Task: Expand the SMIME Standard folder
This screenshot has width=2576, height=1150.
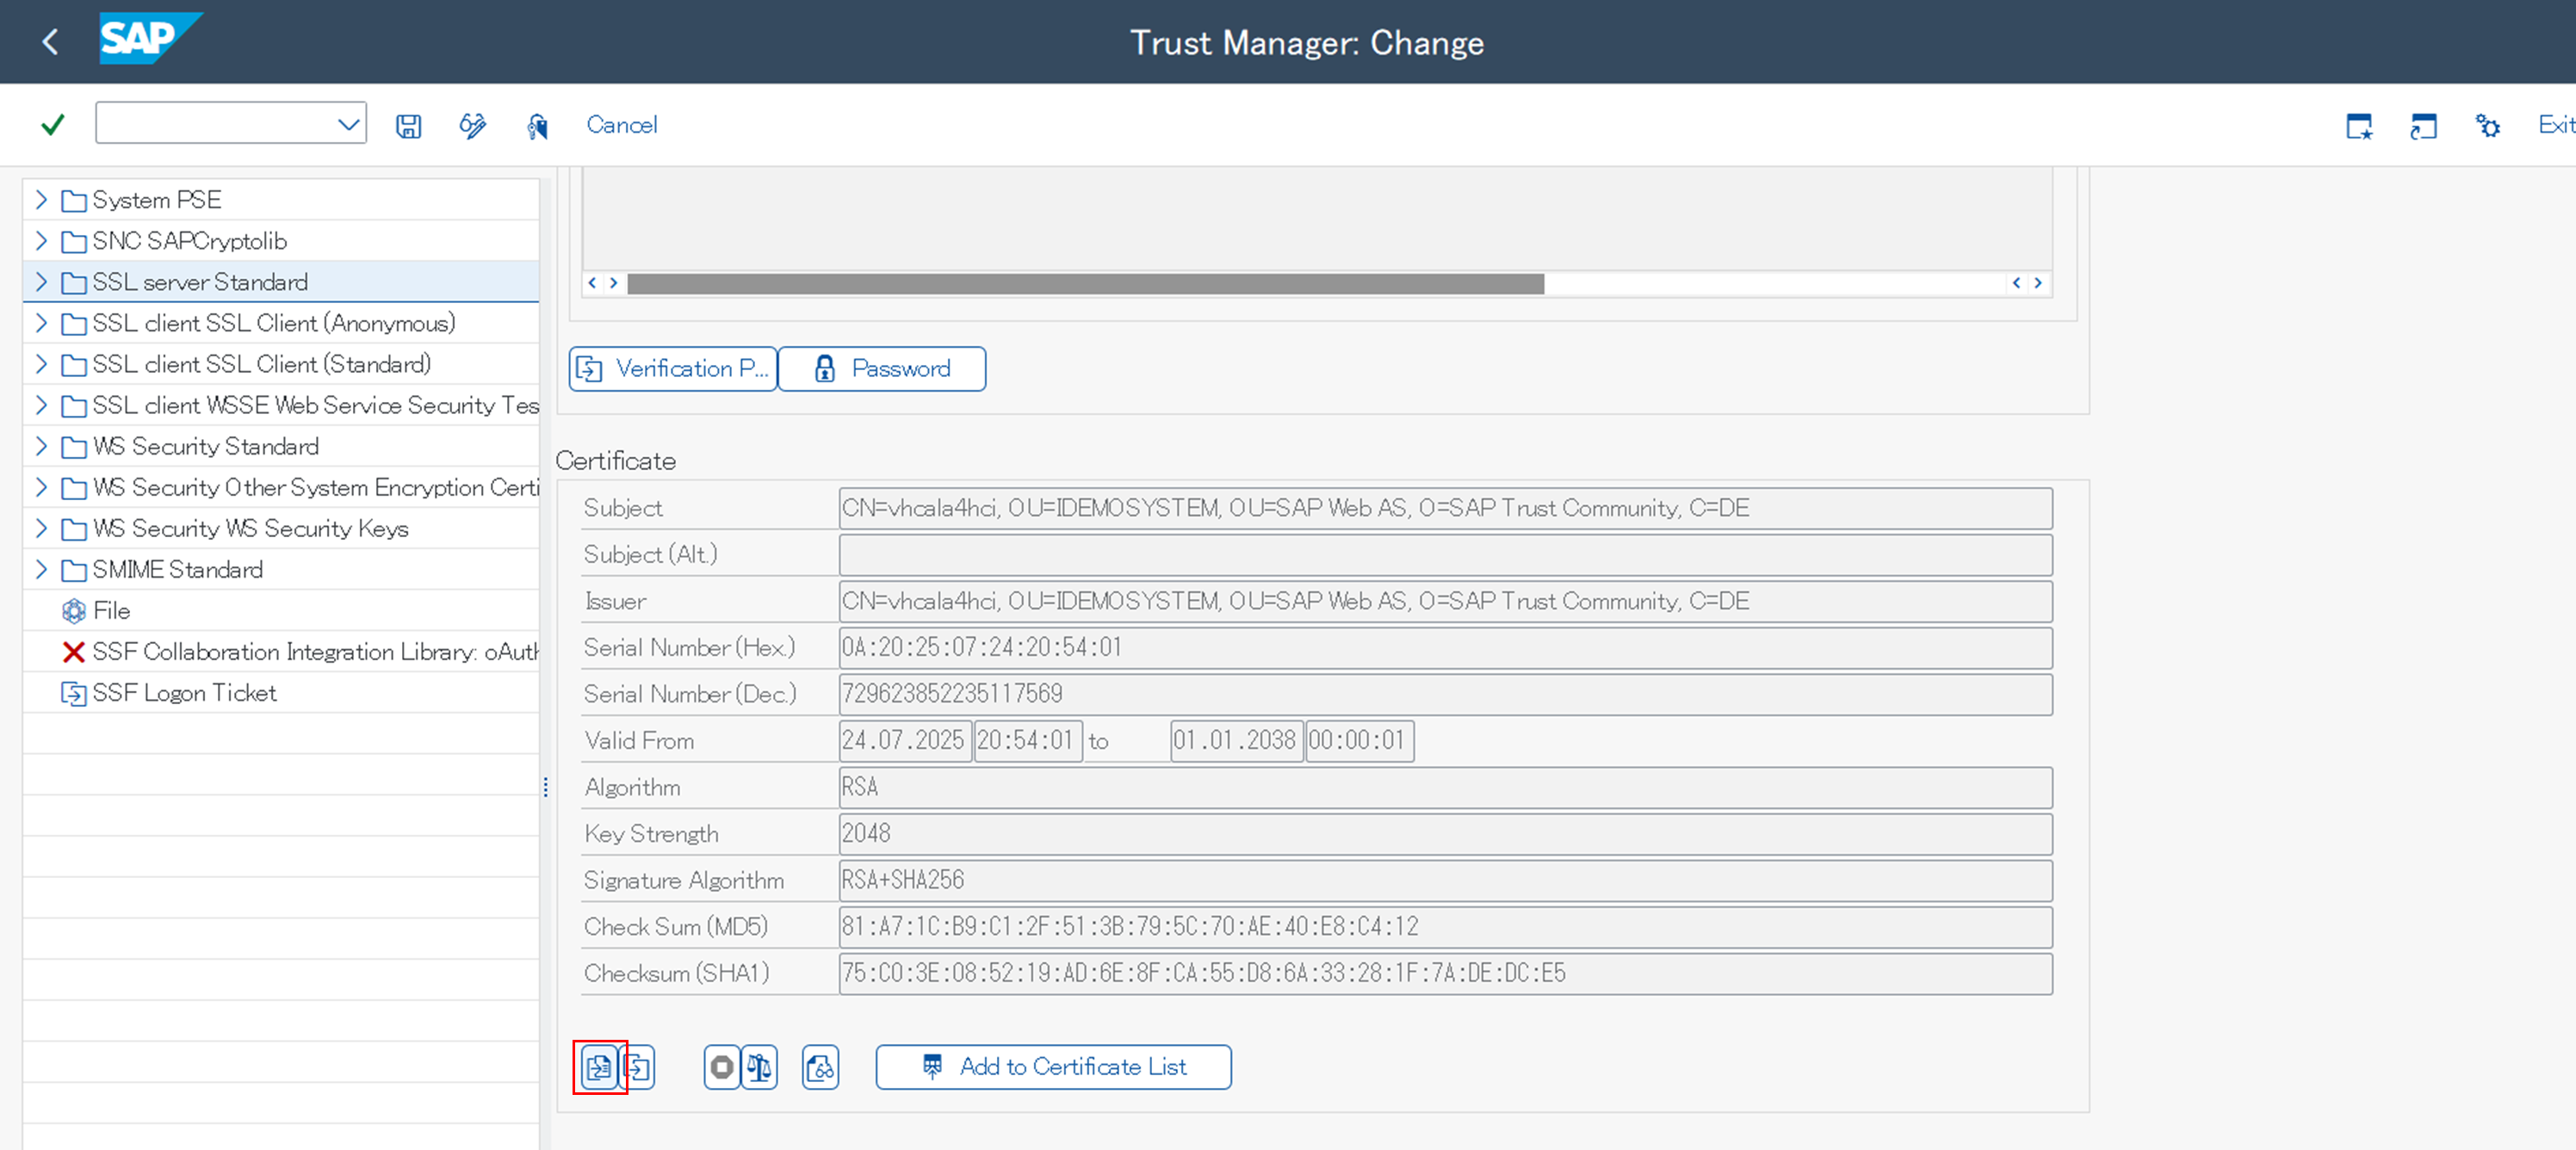Action: pyautogui.click(x=41, y=569)
